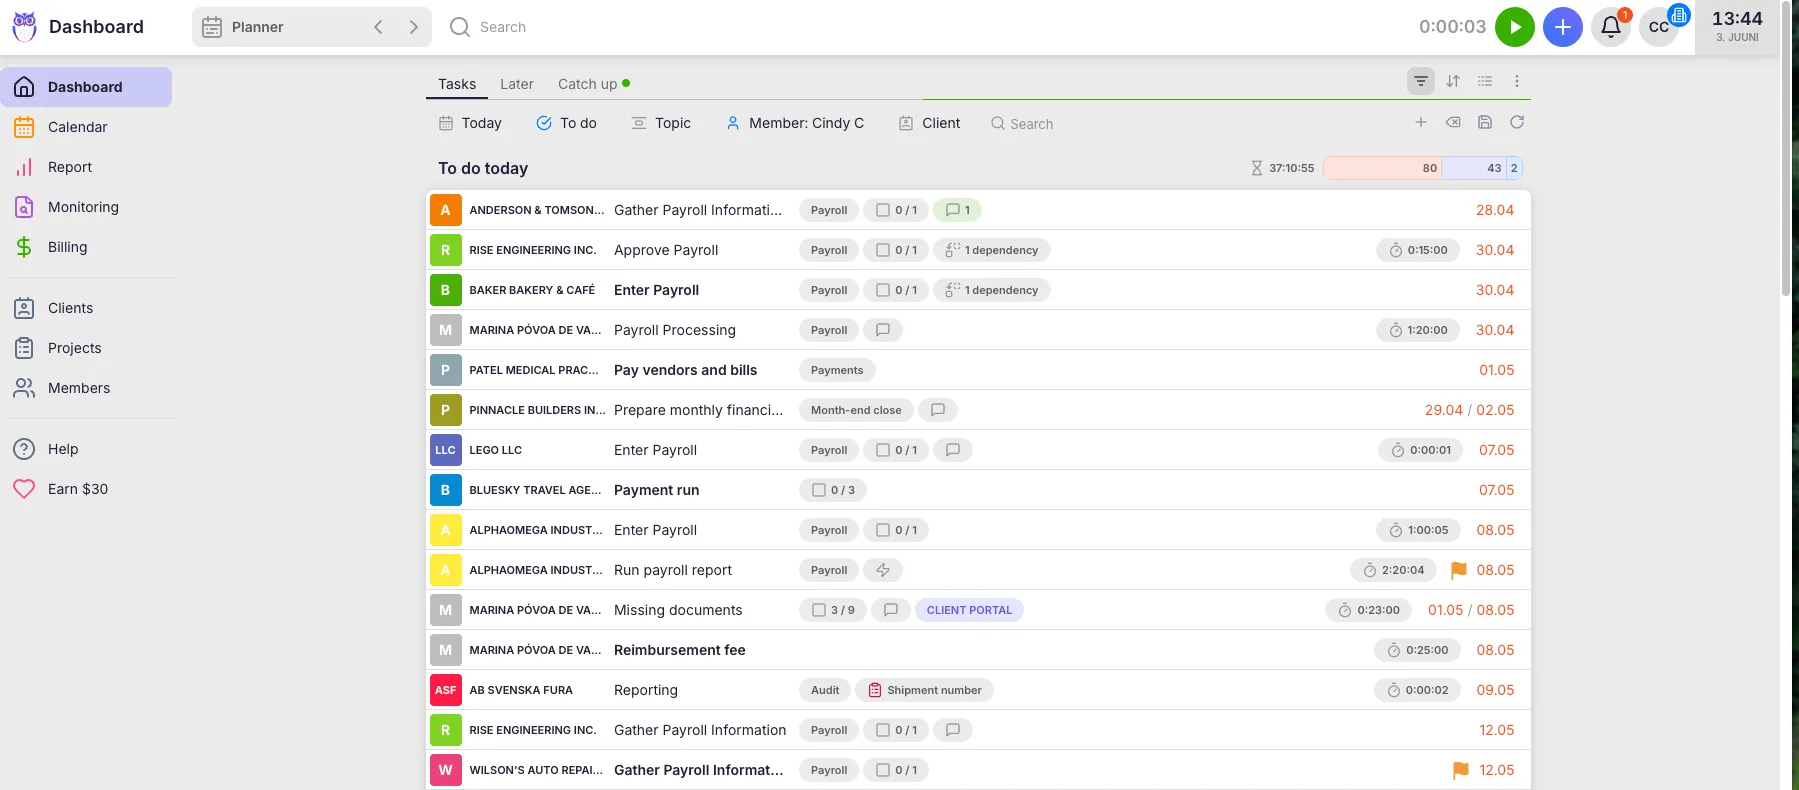The height and width of the screenshot is (790, 1799).
Task: Open Calendar in the sidebar
Action: pos(77,127)
